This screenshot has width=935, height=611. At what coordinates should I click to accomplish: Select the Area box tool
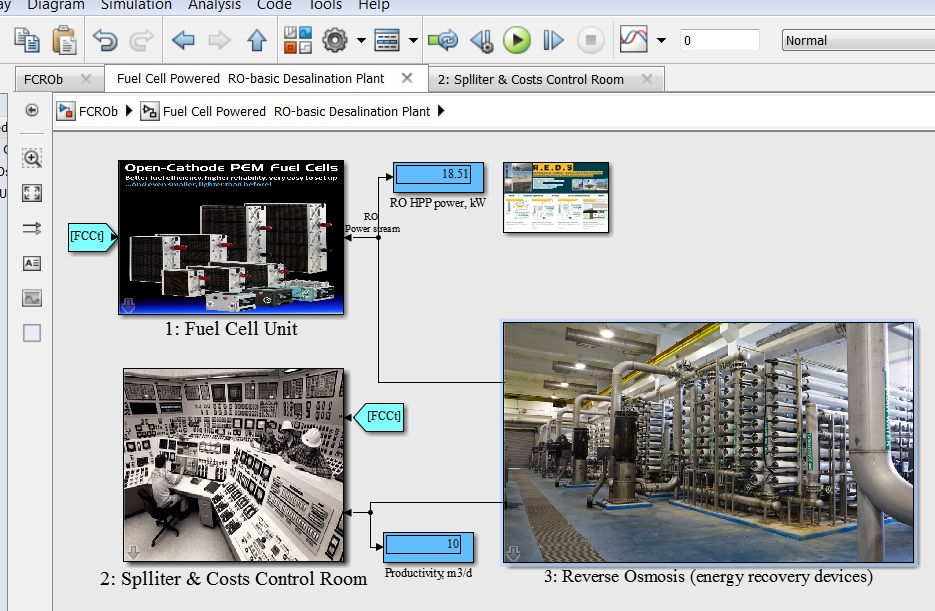[32, 333]
